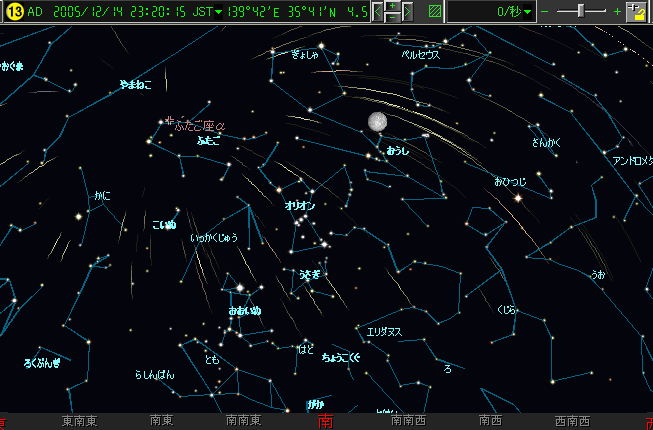Screen dimensions: 653x430
Task: Click the red 南 direction marker
Action: 325,422
